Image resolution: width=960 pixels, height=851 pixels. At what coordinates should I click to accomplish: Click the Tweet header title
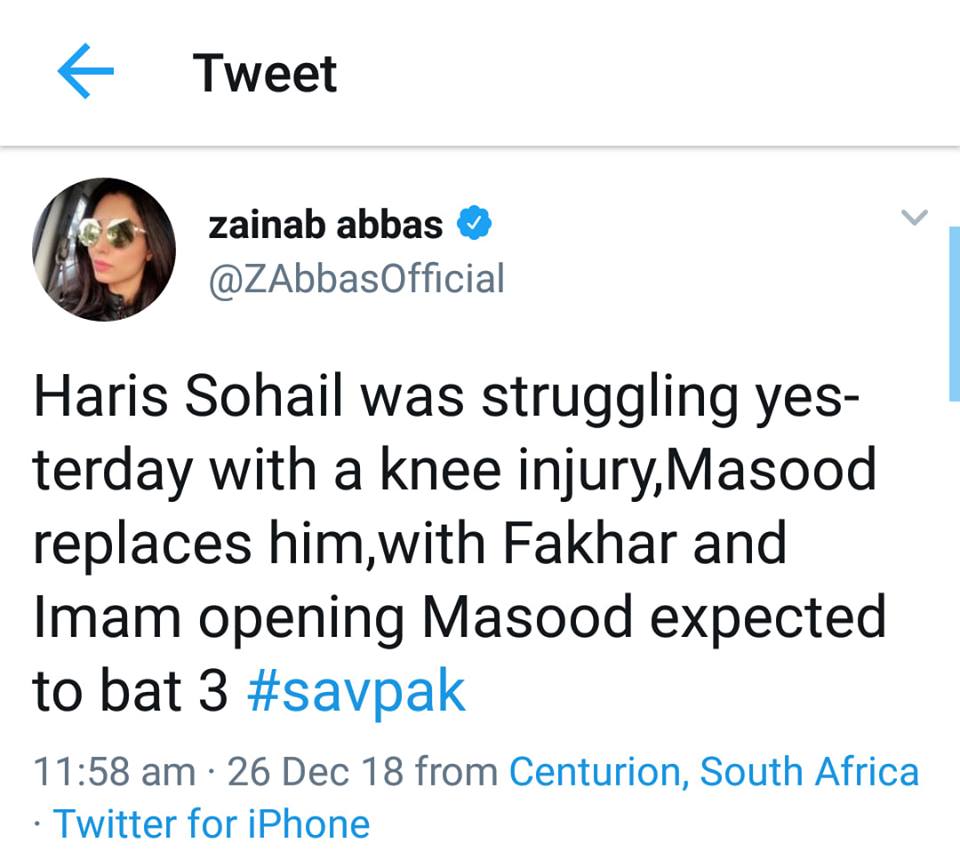coord(266,72)
